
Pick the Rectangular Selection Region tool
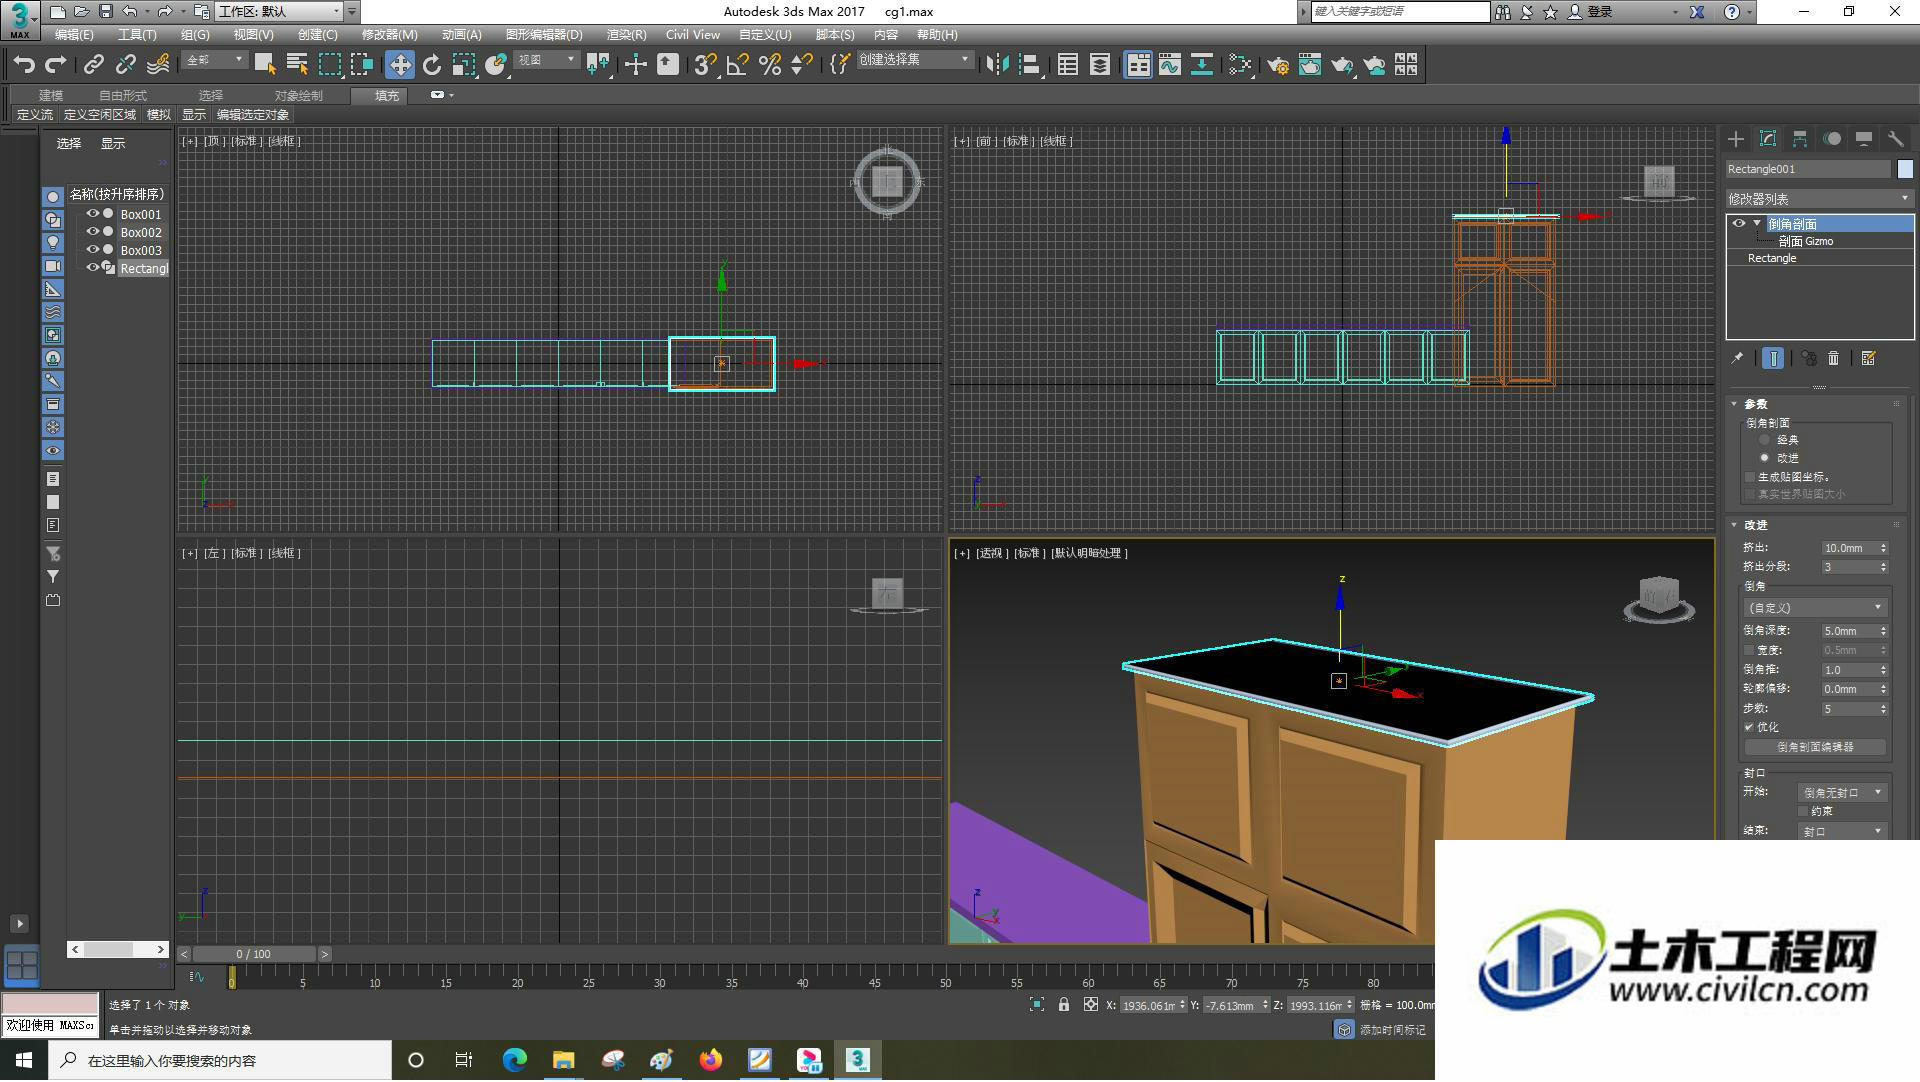[329, 65]
